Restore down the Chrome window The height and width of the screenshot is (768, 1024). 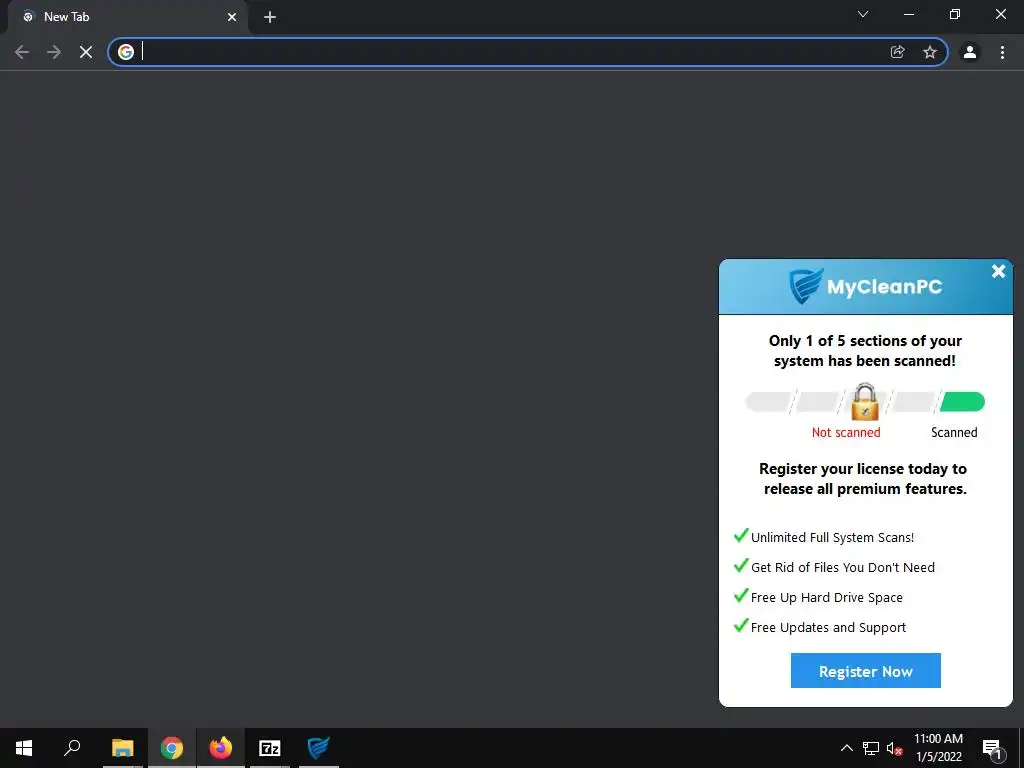[x=955, y=14]
